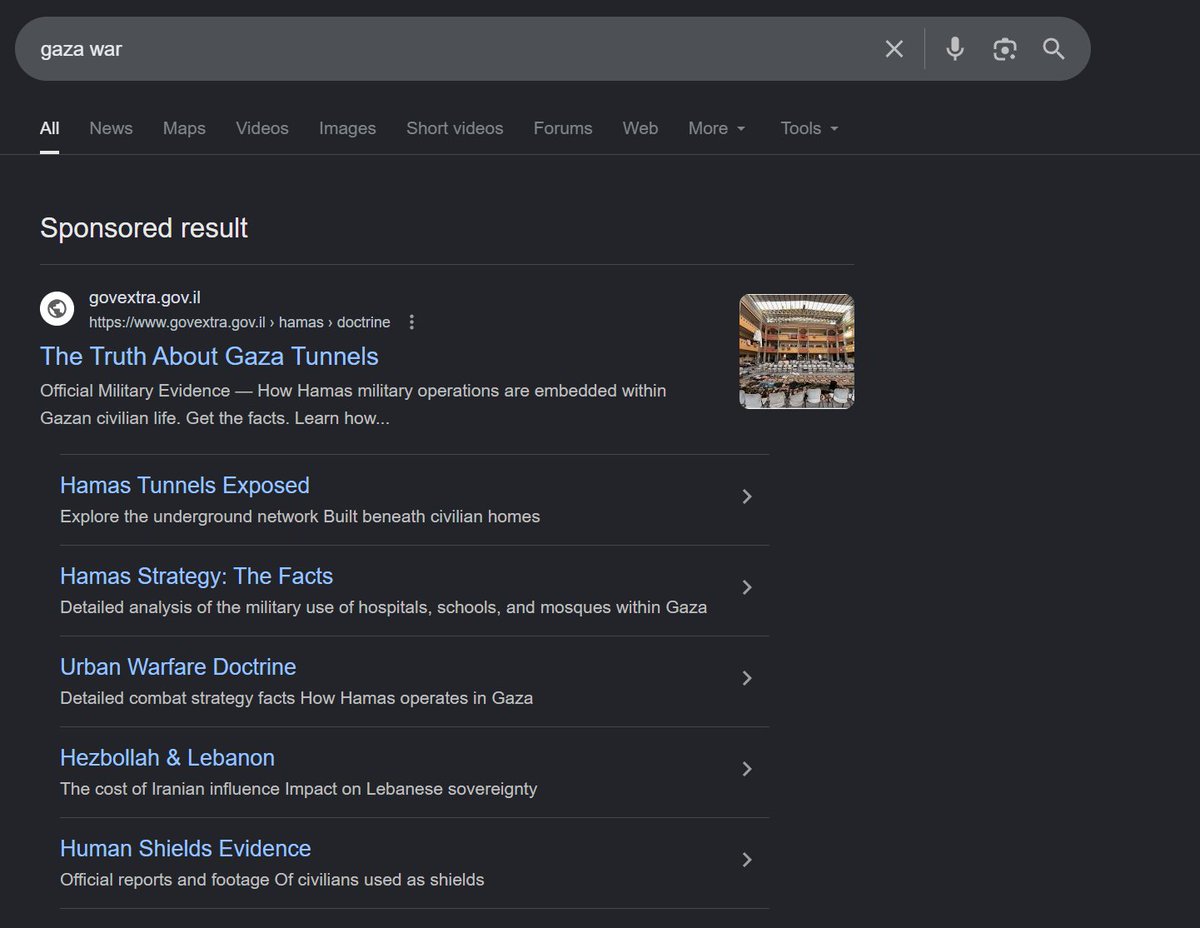Screen dimensions: 1200x928
Task: Open the 'Hezbollah & Lebanon' sitelink
Action: click(167, 758)
